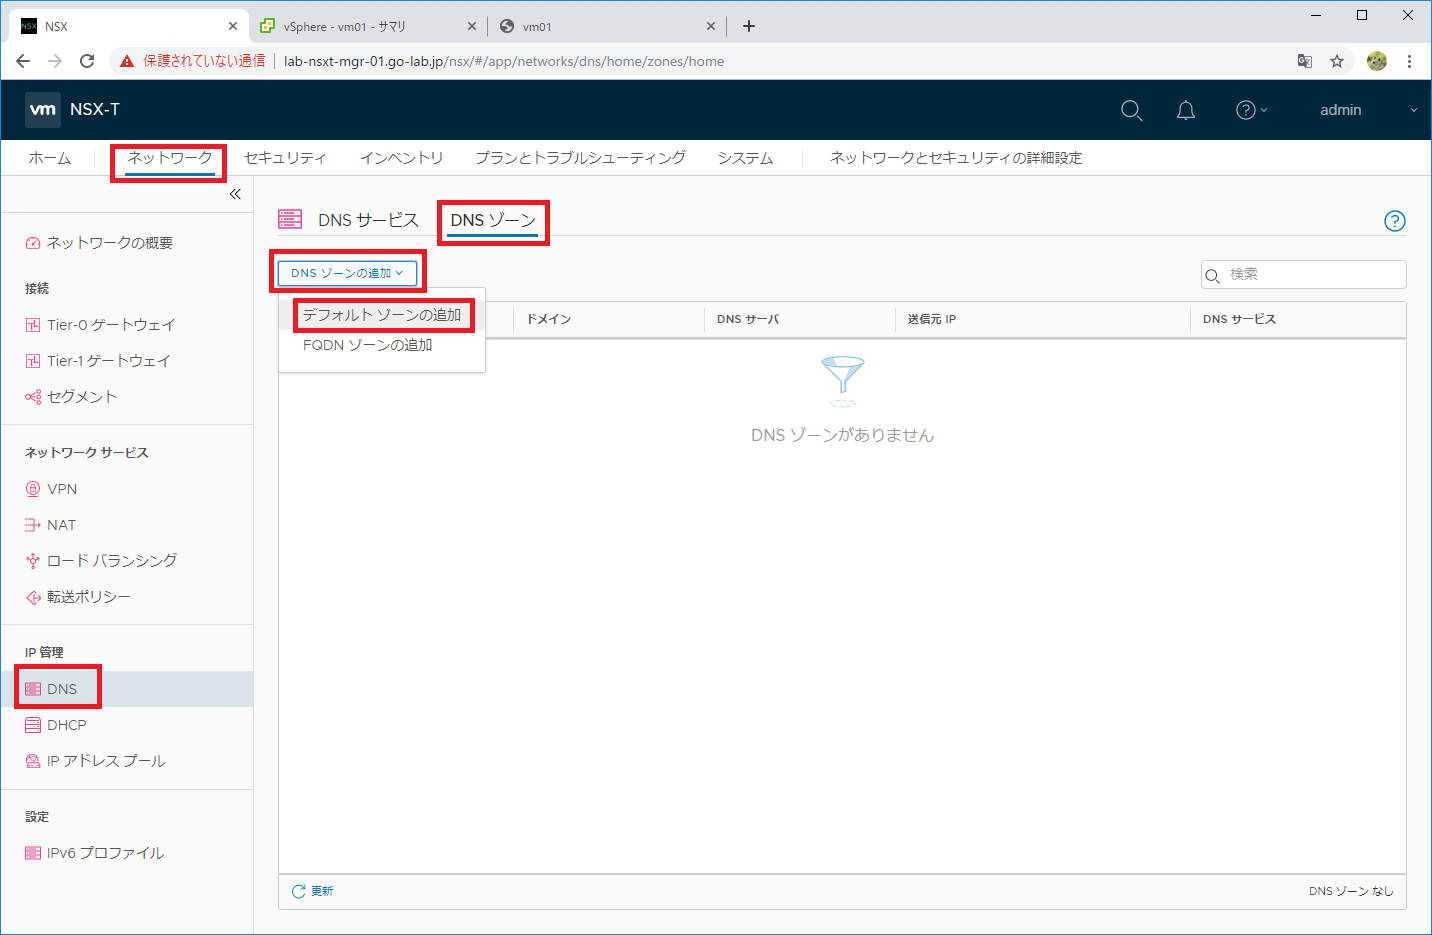Click NSX-T product title in header

[95, 109]
